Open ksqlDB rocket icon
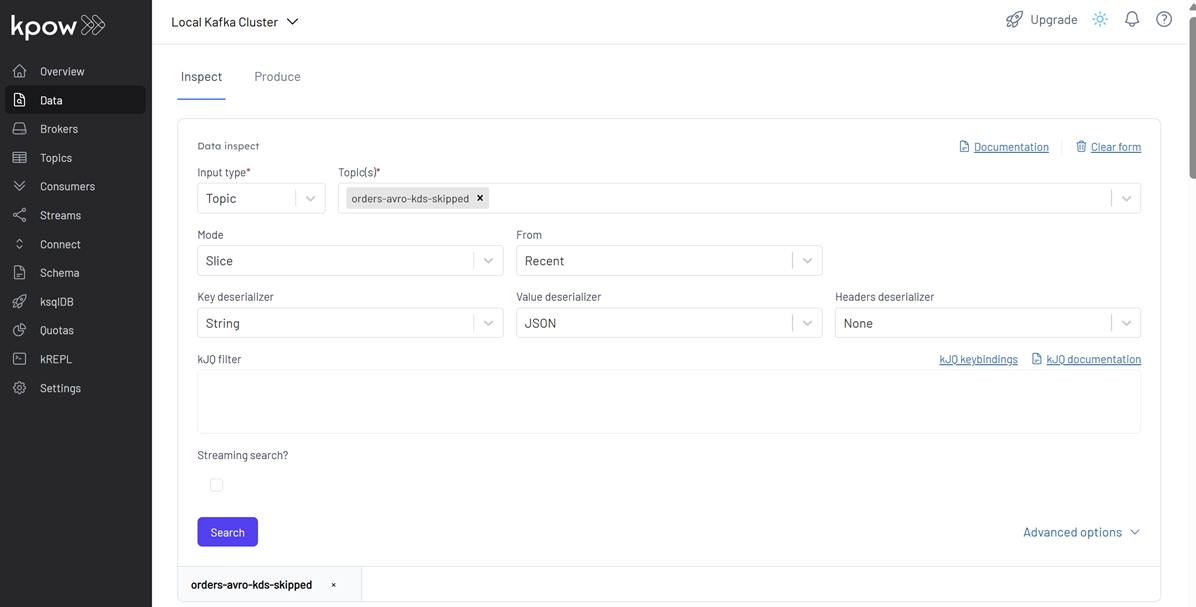Screen dimensions: 1196x607 (x=20, y=301)
